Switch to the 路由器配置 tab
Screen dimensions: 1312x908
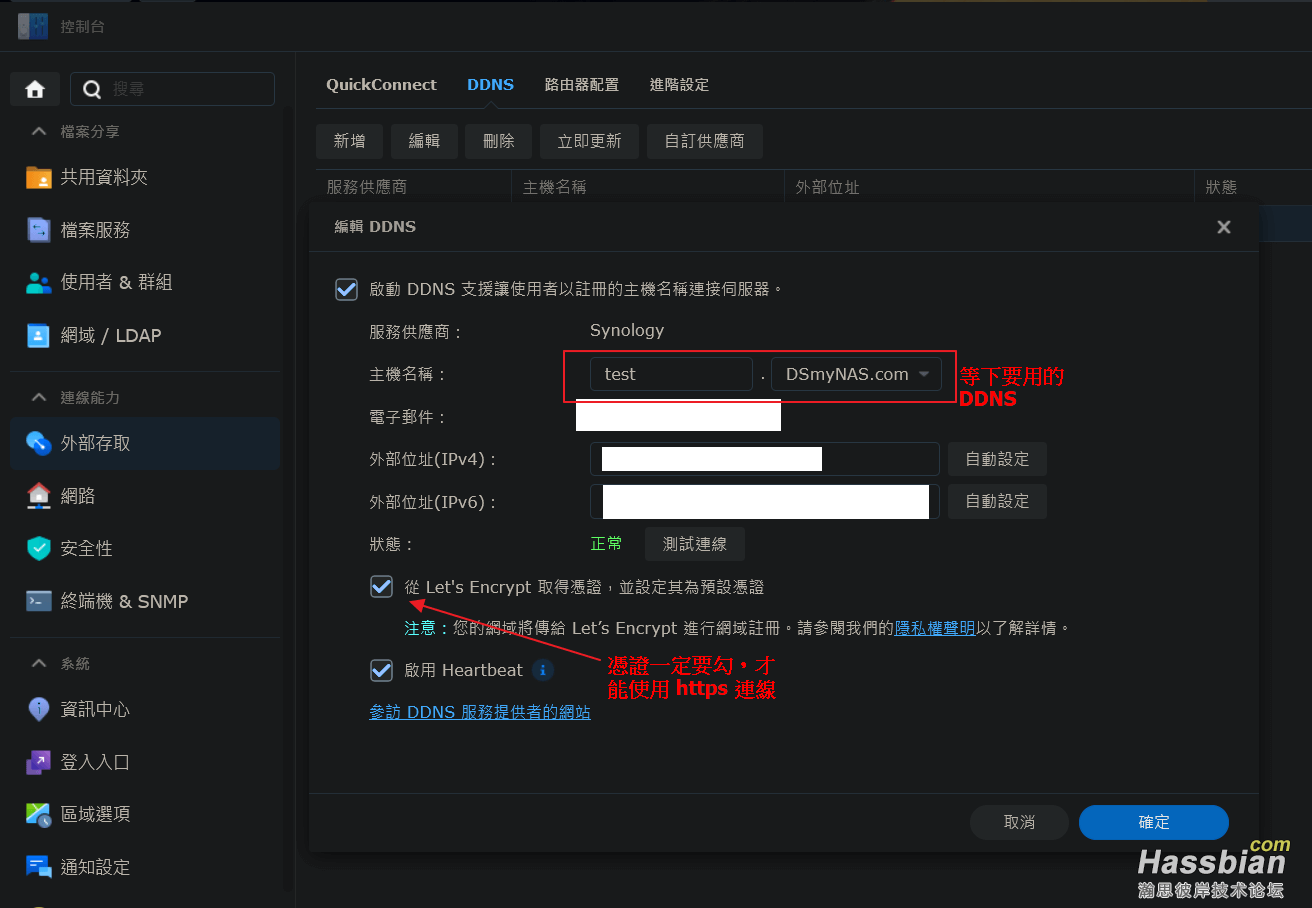[x=581, y=85]
